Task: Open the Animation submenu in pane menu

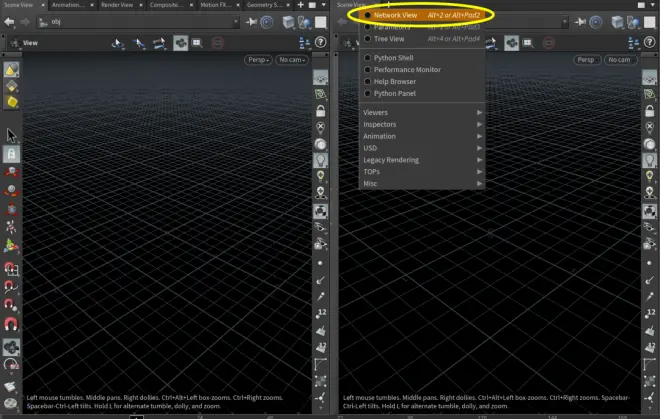Action: [x=422, y=136]
